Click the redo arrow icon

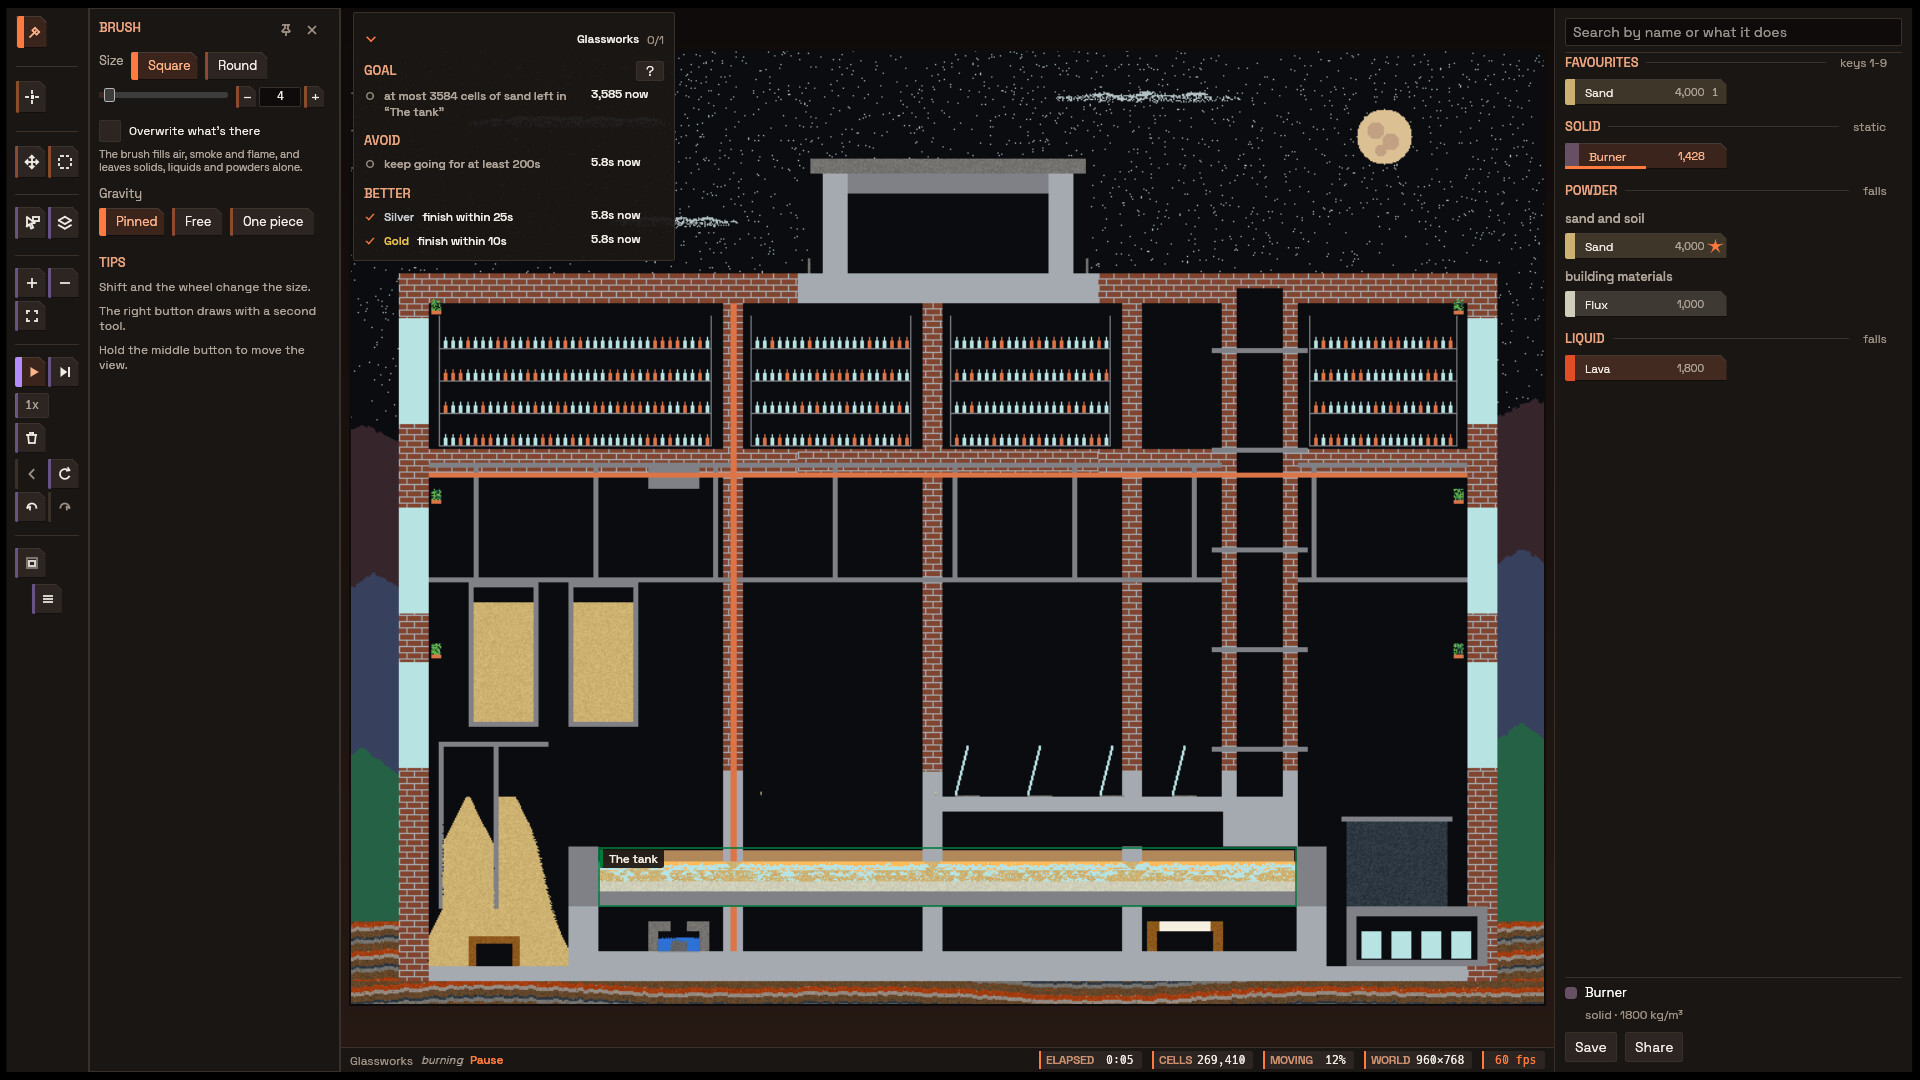65,507
